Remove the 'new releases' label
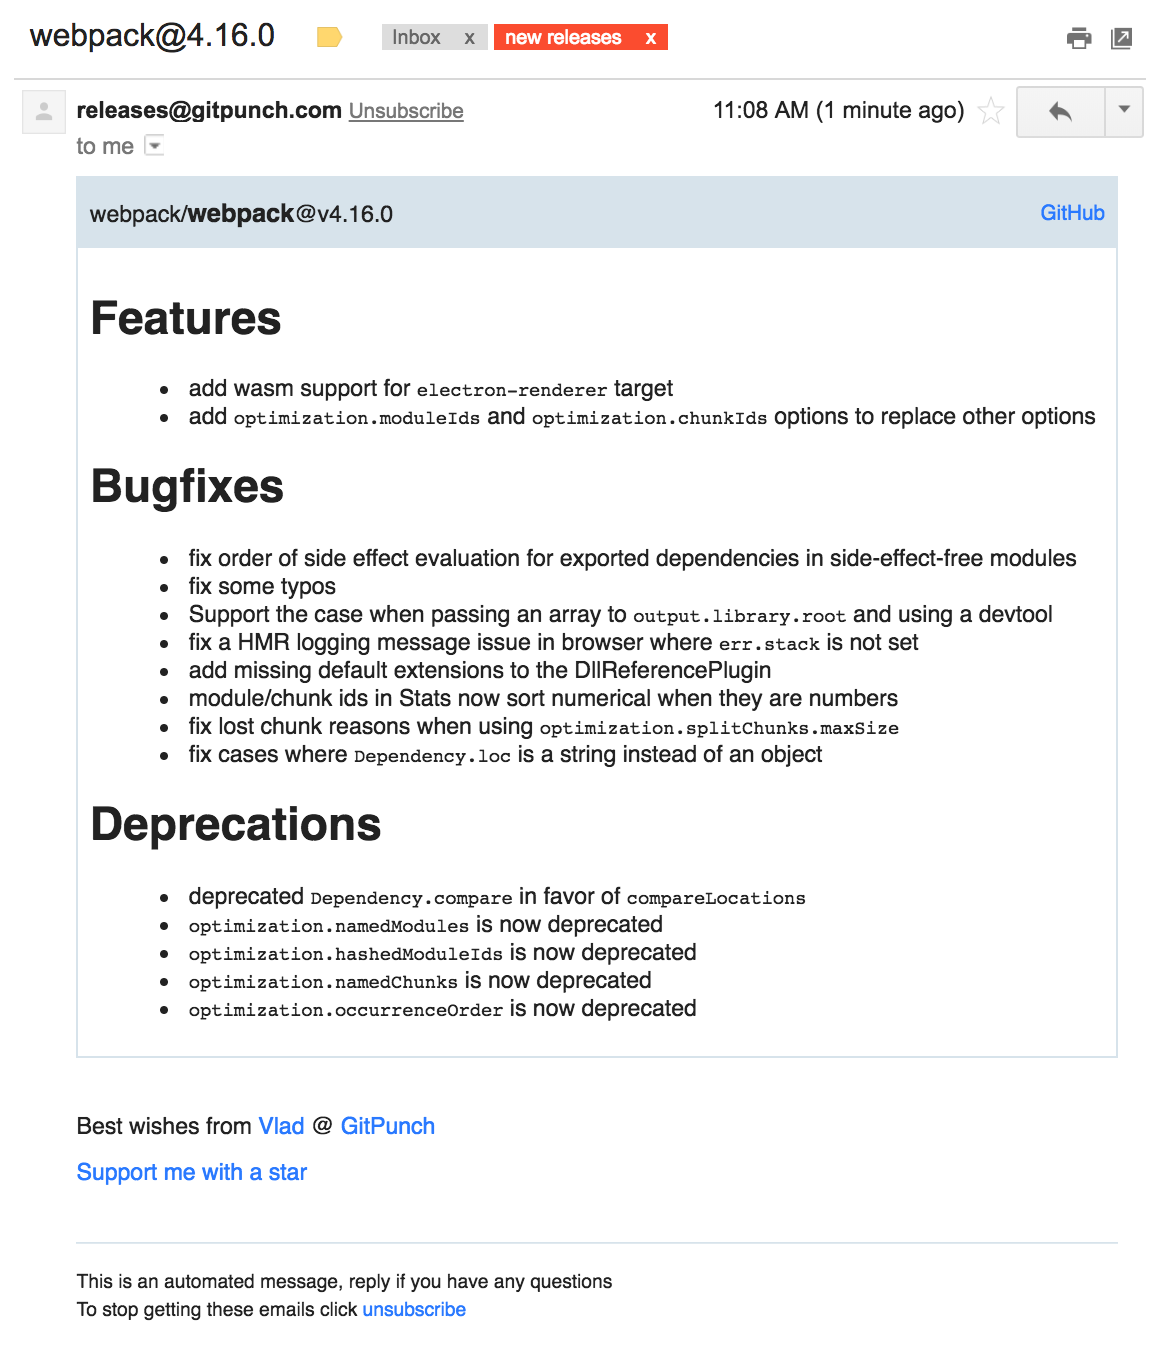1160x1346 pixels. [x=650, y=38]
